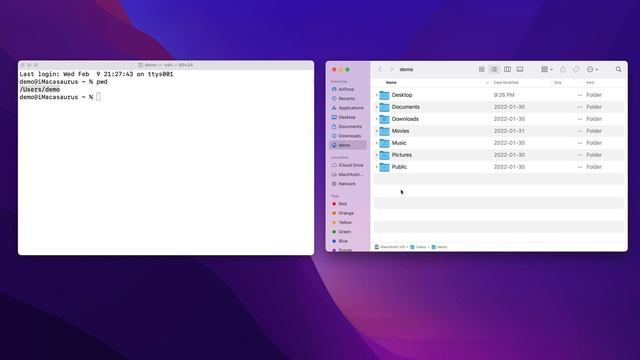Click the Terminal window title bar

click(166, 65)
